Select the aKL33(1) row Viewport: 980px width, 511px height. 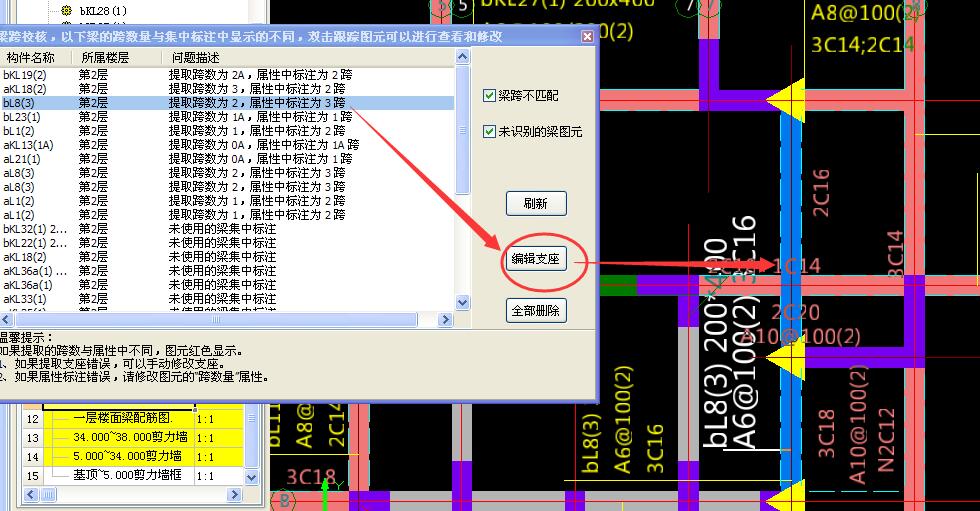point(228,299)
